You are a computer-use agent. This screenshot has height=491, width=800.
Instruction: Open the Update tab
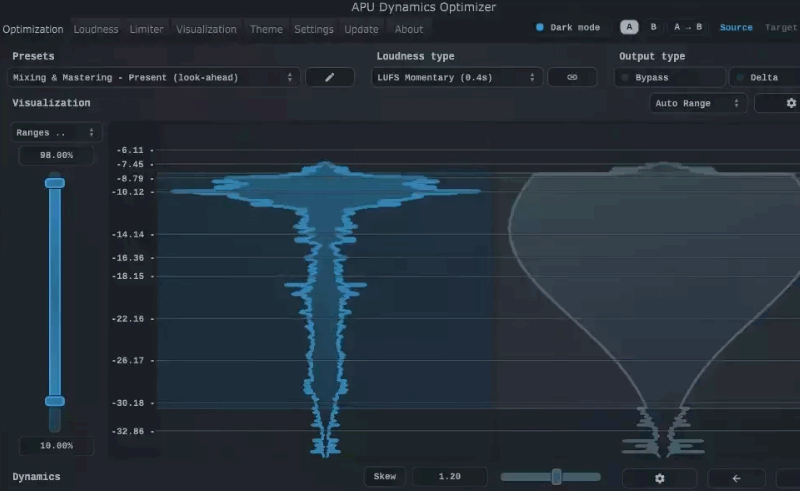coord(361,29)
